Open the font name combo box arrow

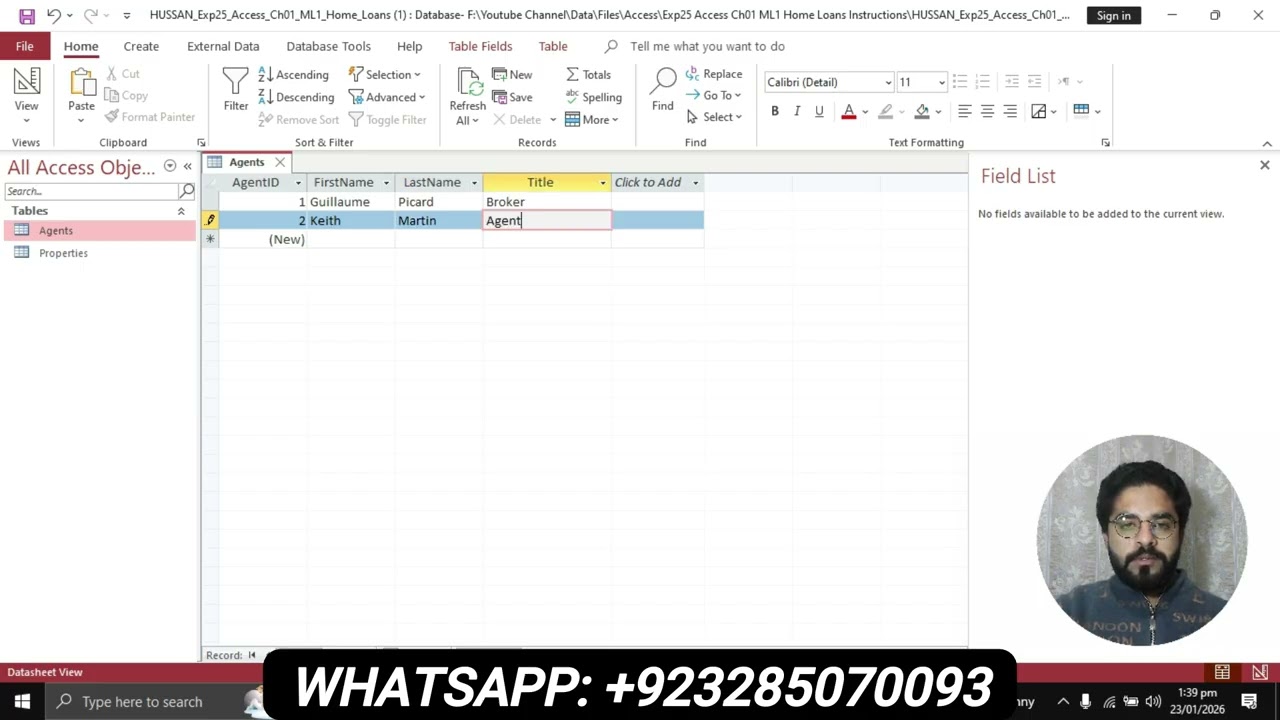[x=887, y=82]
